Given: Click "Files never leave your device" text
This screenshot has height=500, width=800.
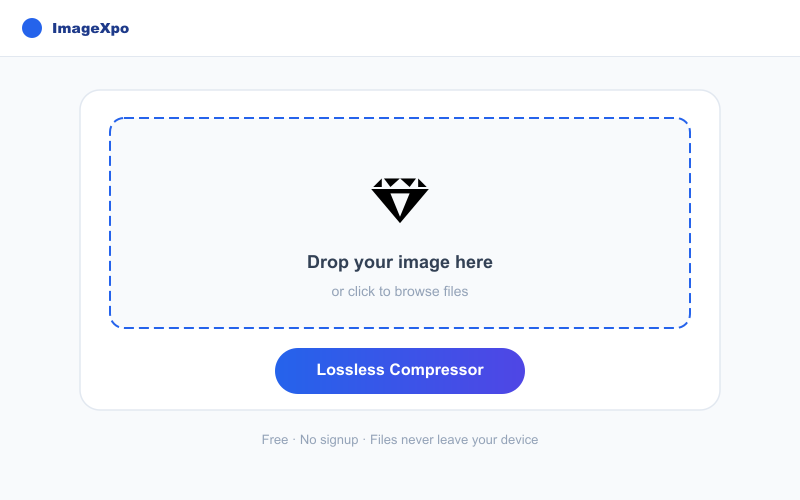Looking at the screenshot, I should pos(454,440).
